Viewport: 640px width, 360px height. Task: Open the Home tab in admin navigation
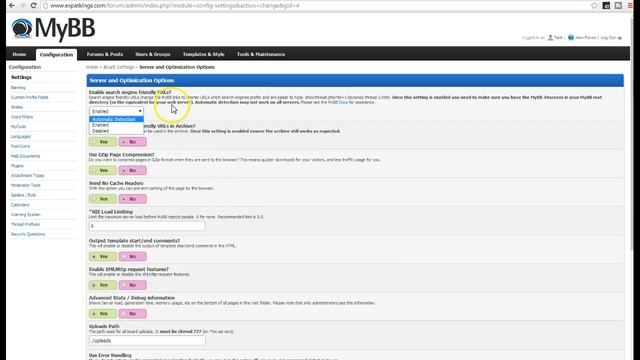tap(19, 54)
